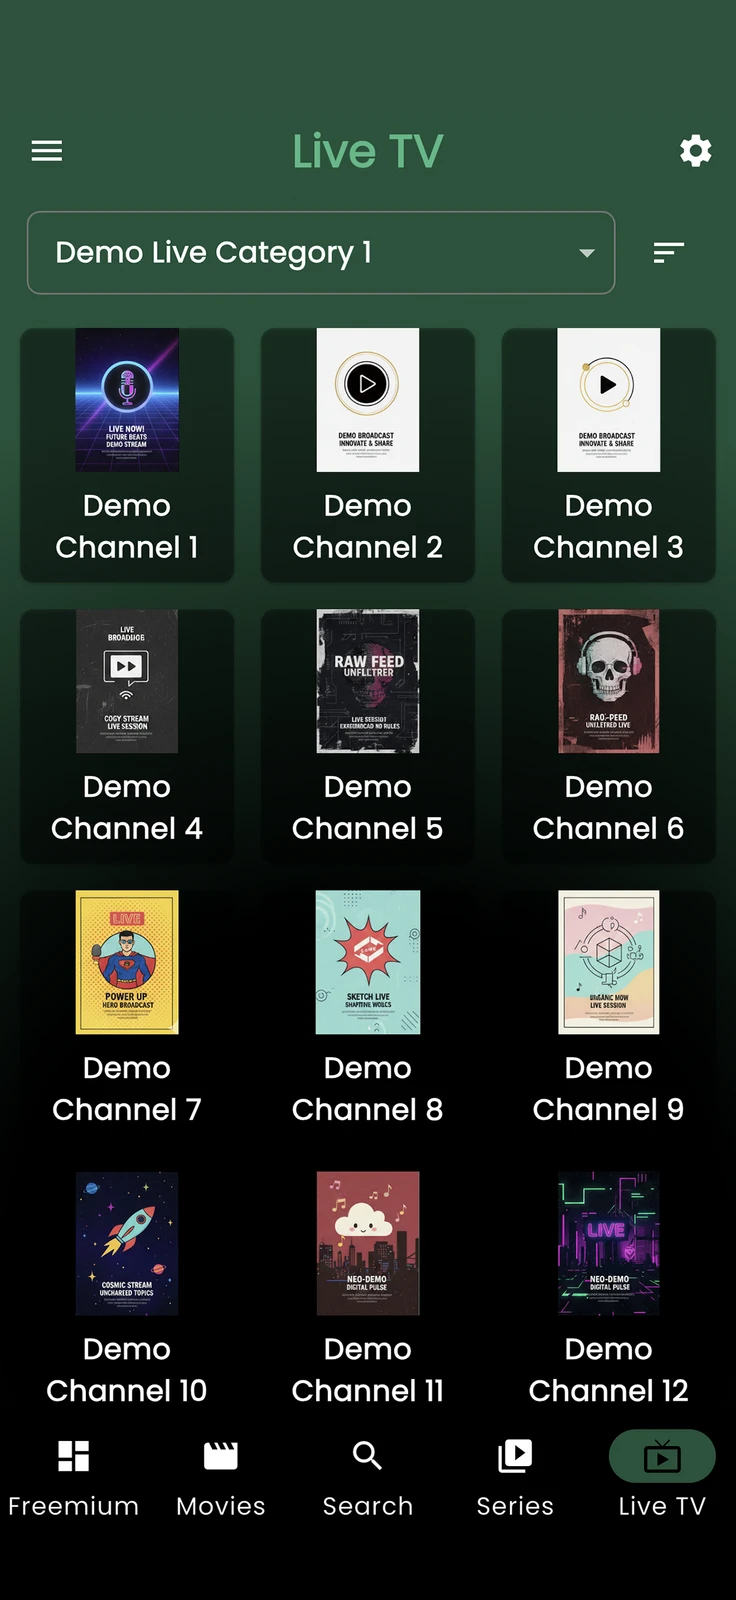Open Demo Channel 10 rocket poster
Image resolution: width=736 pixels, height=1600 pixels.
(127, 1243)
